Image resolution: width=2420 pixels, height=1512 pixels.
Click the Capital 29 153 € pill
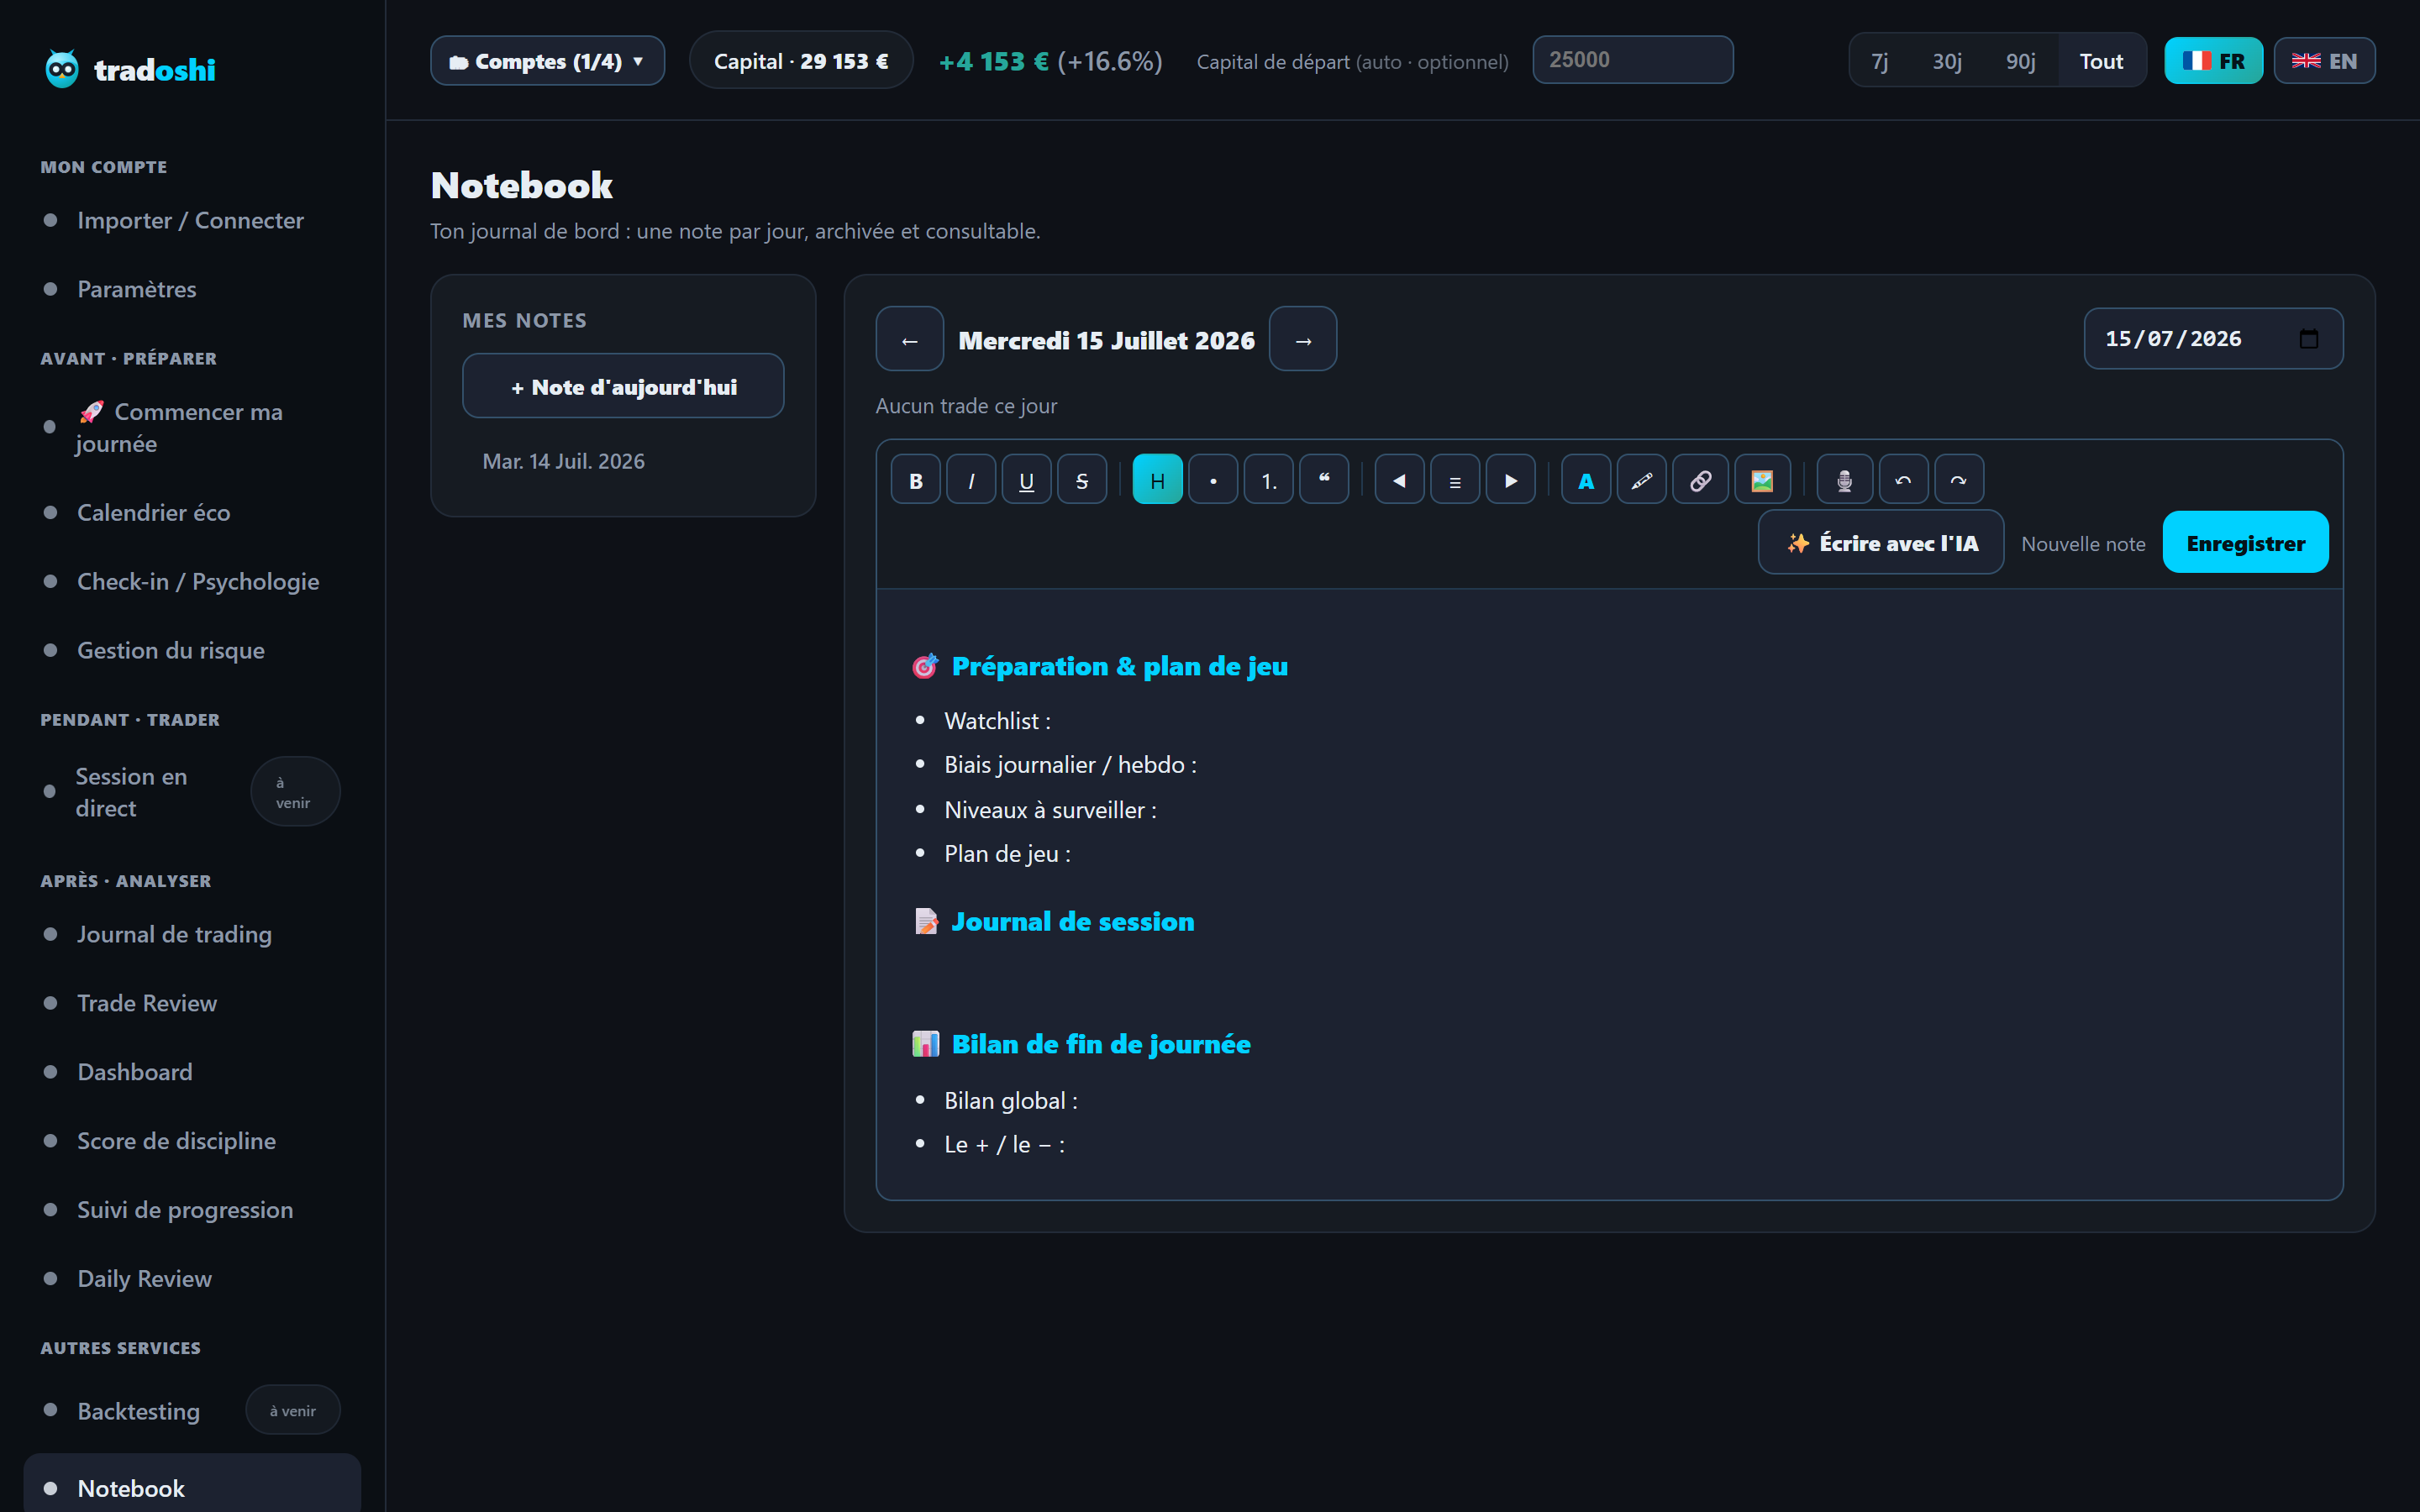tap(801, 61)
